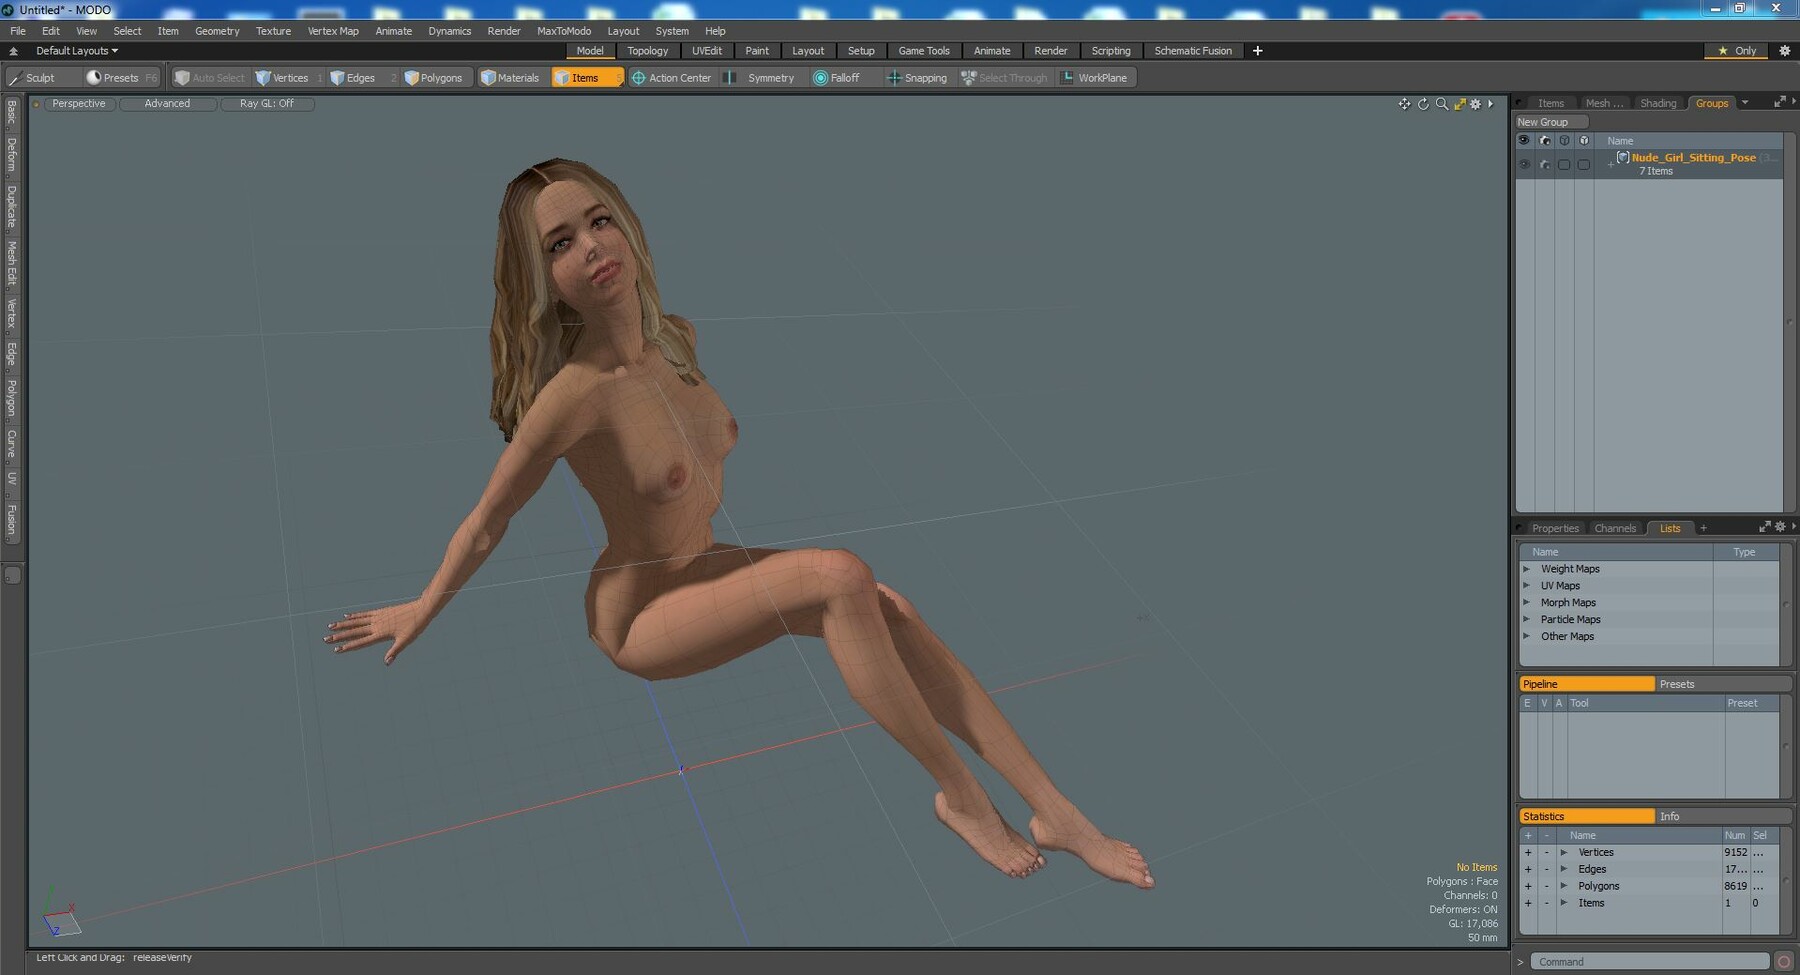Select the Channels tab
1800x975 pixels.
[1615, 528]
